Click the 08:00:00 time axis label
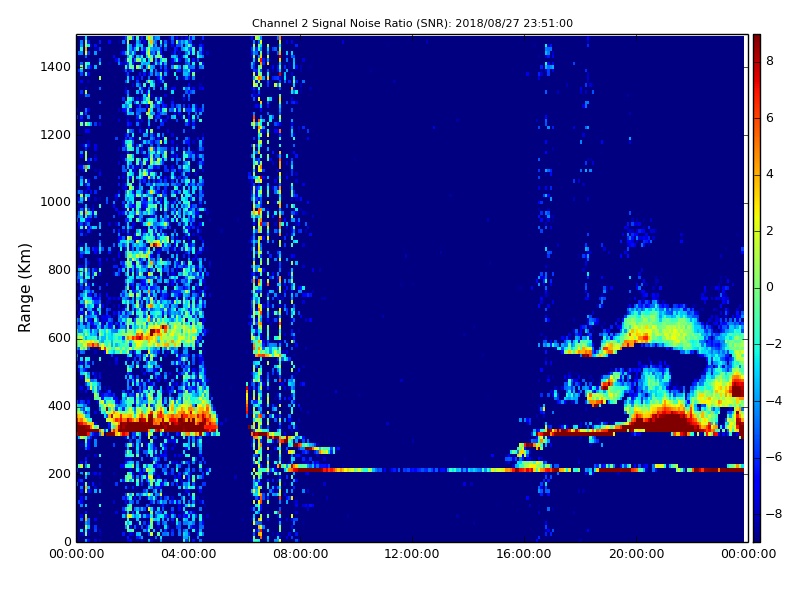 click(x=301, y=554)
